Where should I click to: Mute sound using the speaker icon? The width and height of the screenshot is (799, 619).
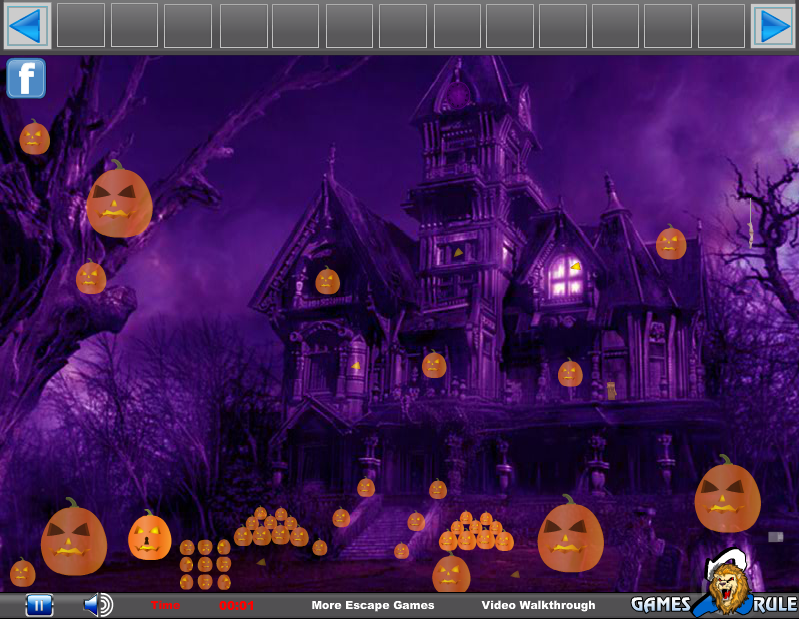pos(98,605)
